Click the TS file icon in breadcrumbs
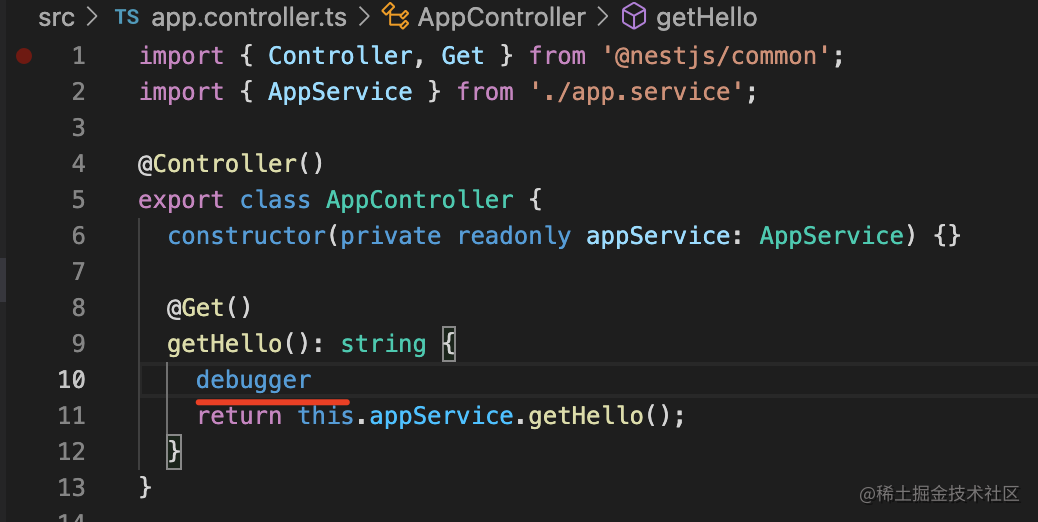1038x522 pixels. tap(127, 17)
